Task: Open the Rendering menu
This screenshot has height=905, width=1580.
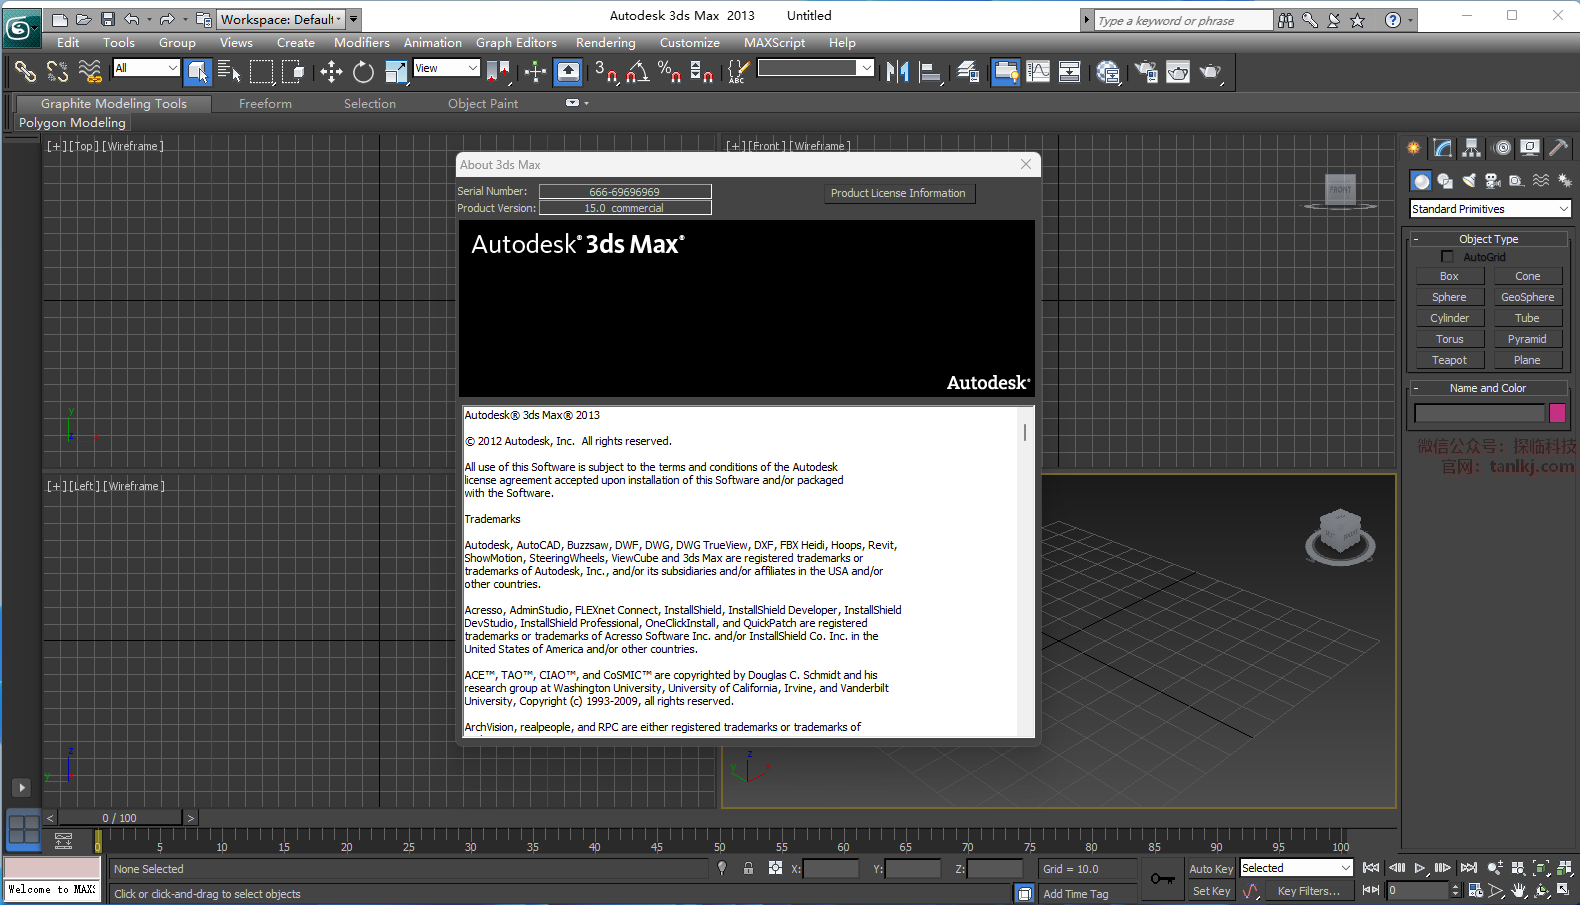Action: coord(605,43)
